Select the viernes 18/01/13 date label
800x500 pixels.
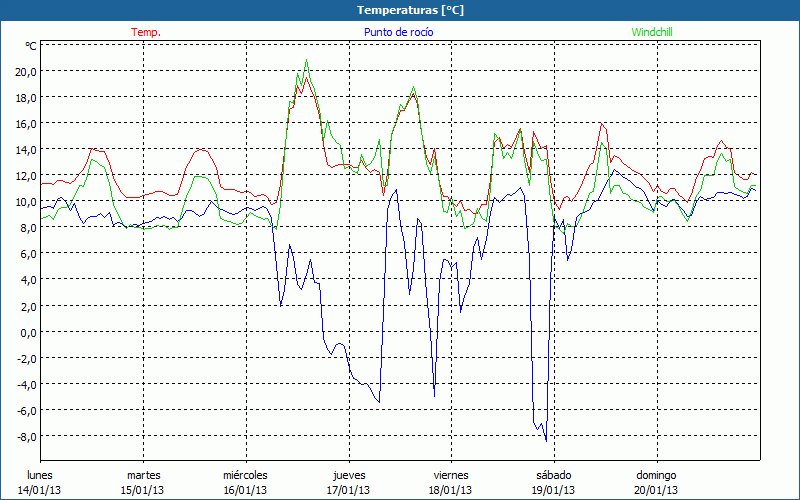click(451, 482)
